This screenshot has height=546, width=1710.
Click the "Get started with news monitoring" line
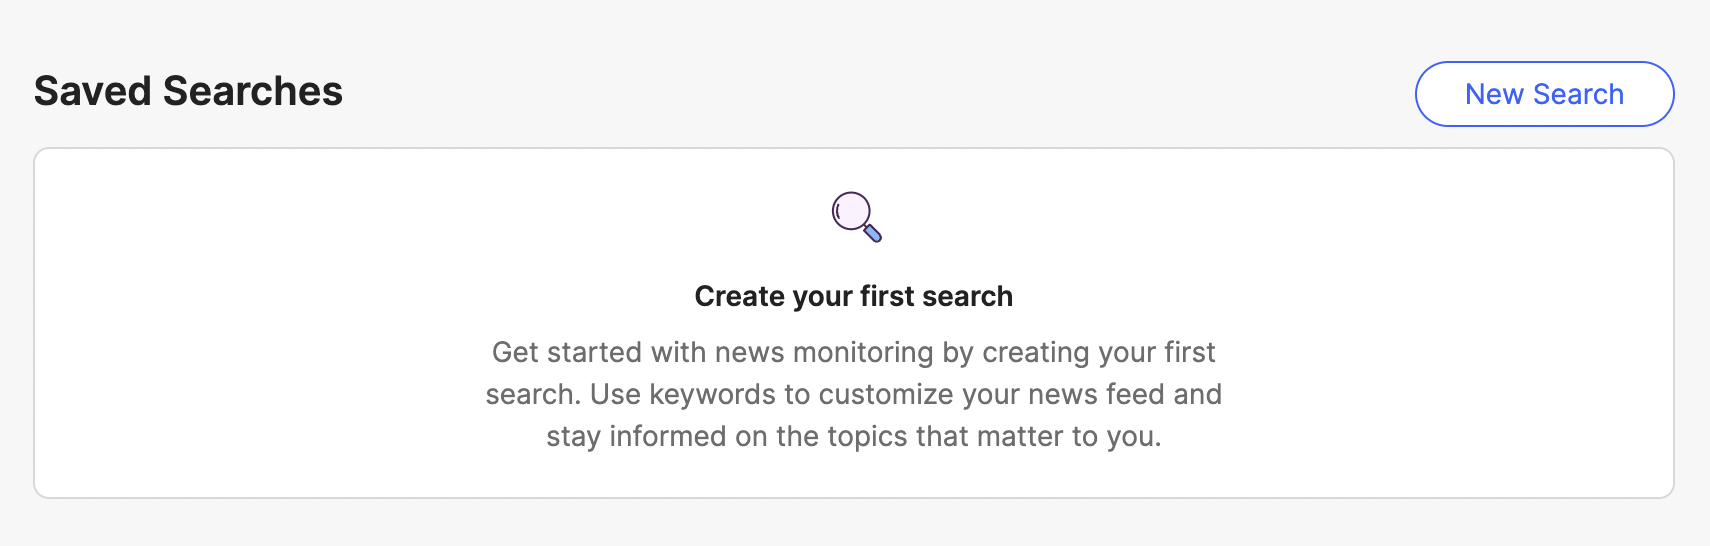point(854,352)
